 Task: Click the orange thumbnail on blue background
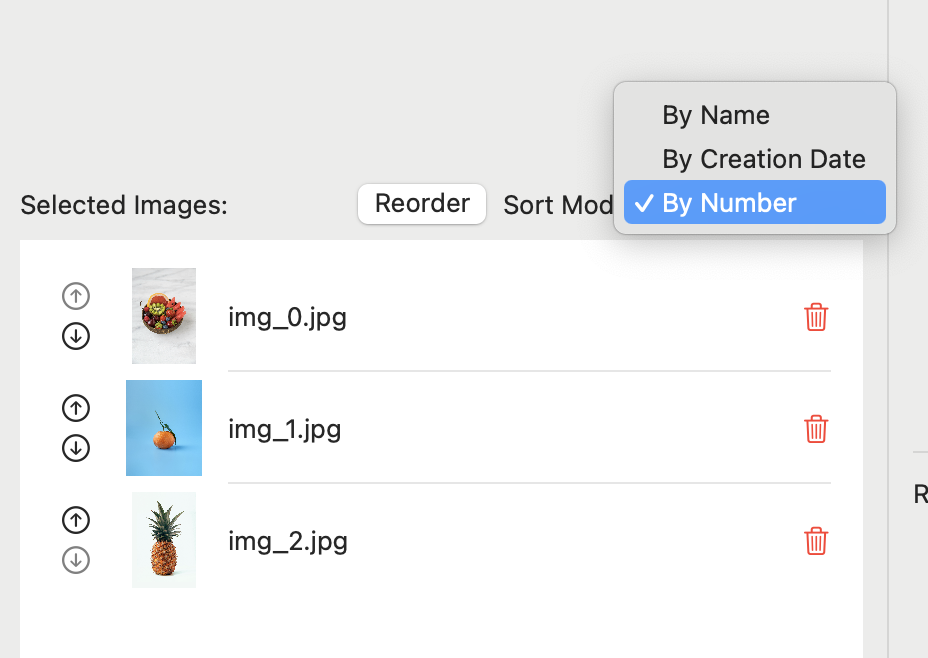coord(164,428)
